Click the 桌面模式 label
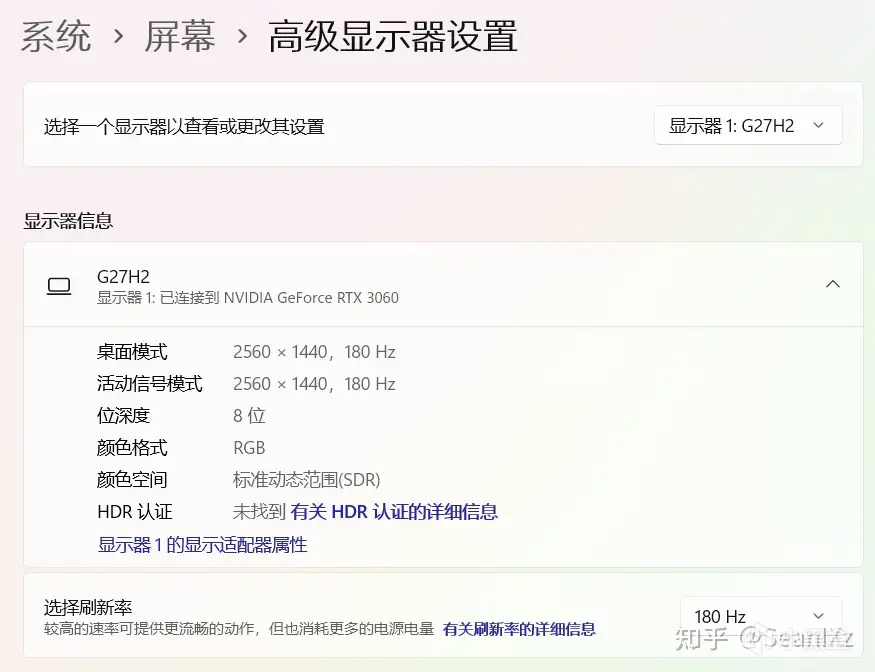This screenshot has width=875, height=672. [132, 352]
